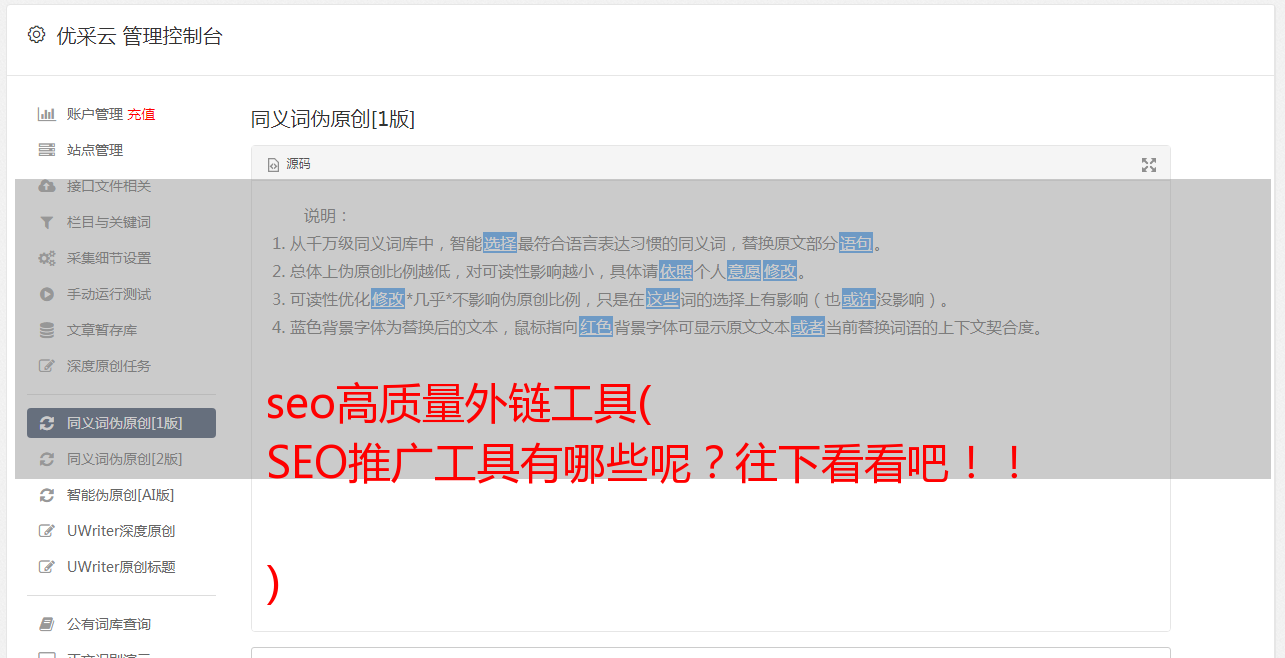This screenshot has height=658, width=1285.
Task: Click the UWriter深度原创 edit icon
Action: pyautogui.click(x=47, y=531)
